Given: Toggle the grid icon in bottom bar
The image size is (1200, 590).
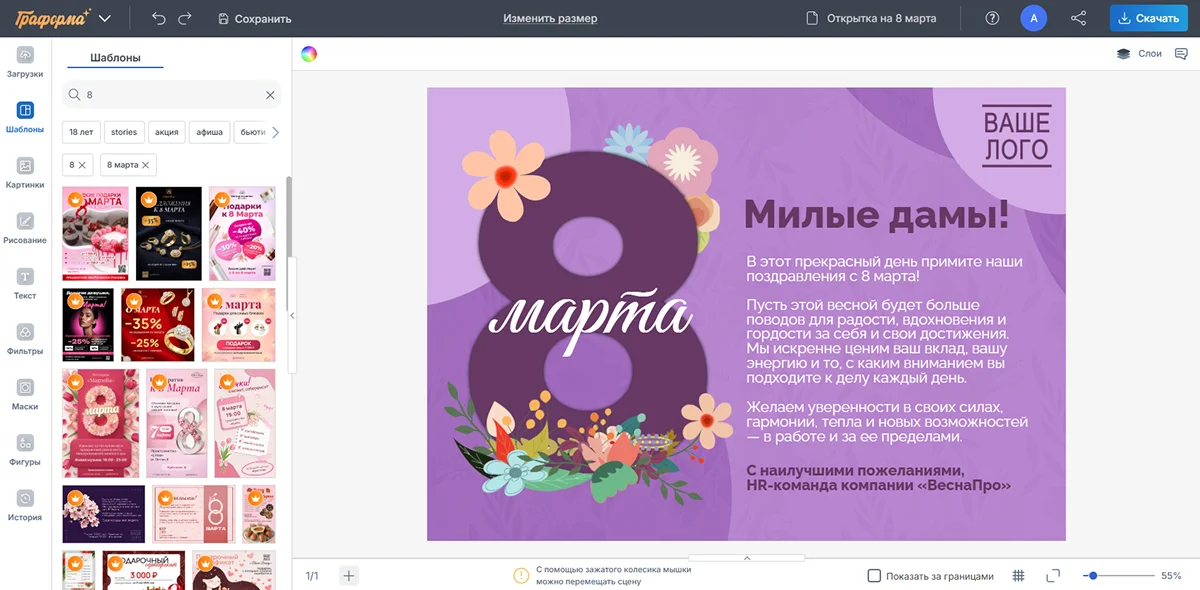Looking at the screenshot, I should click(1019, 576).
